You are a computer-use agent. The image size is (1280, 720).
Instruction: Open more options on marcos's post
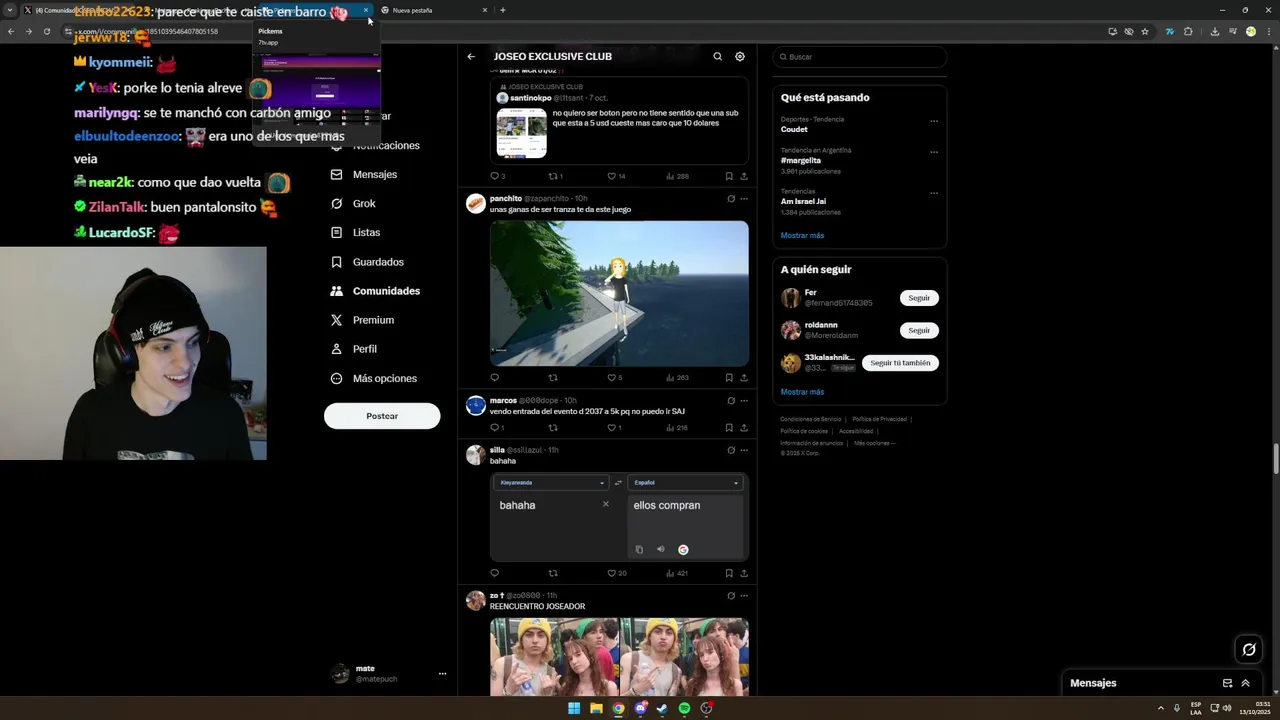pos(744,401)
